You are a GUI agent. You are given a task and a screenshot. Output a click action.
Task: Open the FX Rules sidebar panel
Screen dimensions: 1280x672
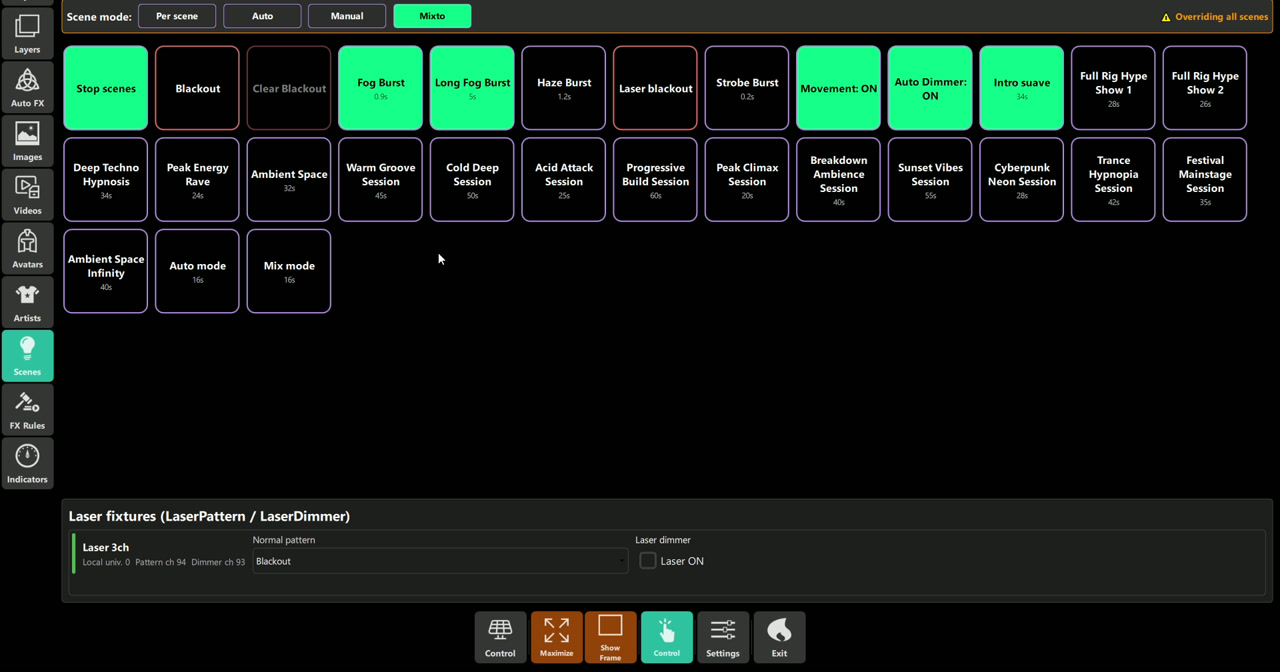tap(27, 410)
